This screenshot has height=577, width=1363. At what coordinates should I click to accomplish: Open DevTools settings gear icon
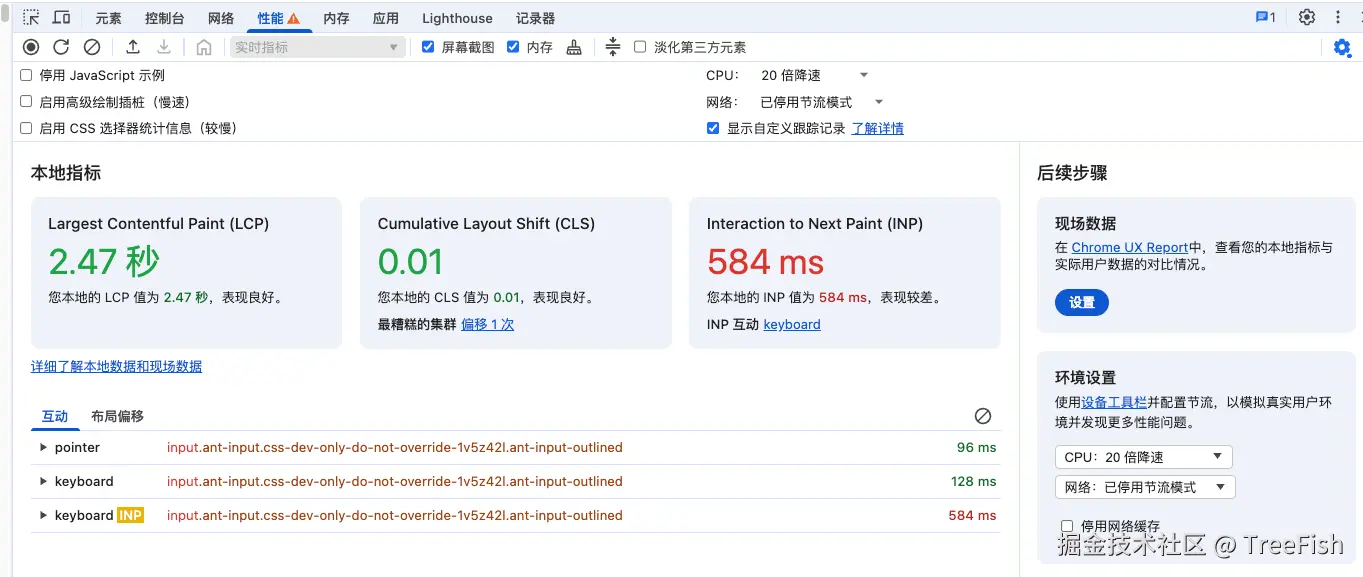(1307, 17)
